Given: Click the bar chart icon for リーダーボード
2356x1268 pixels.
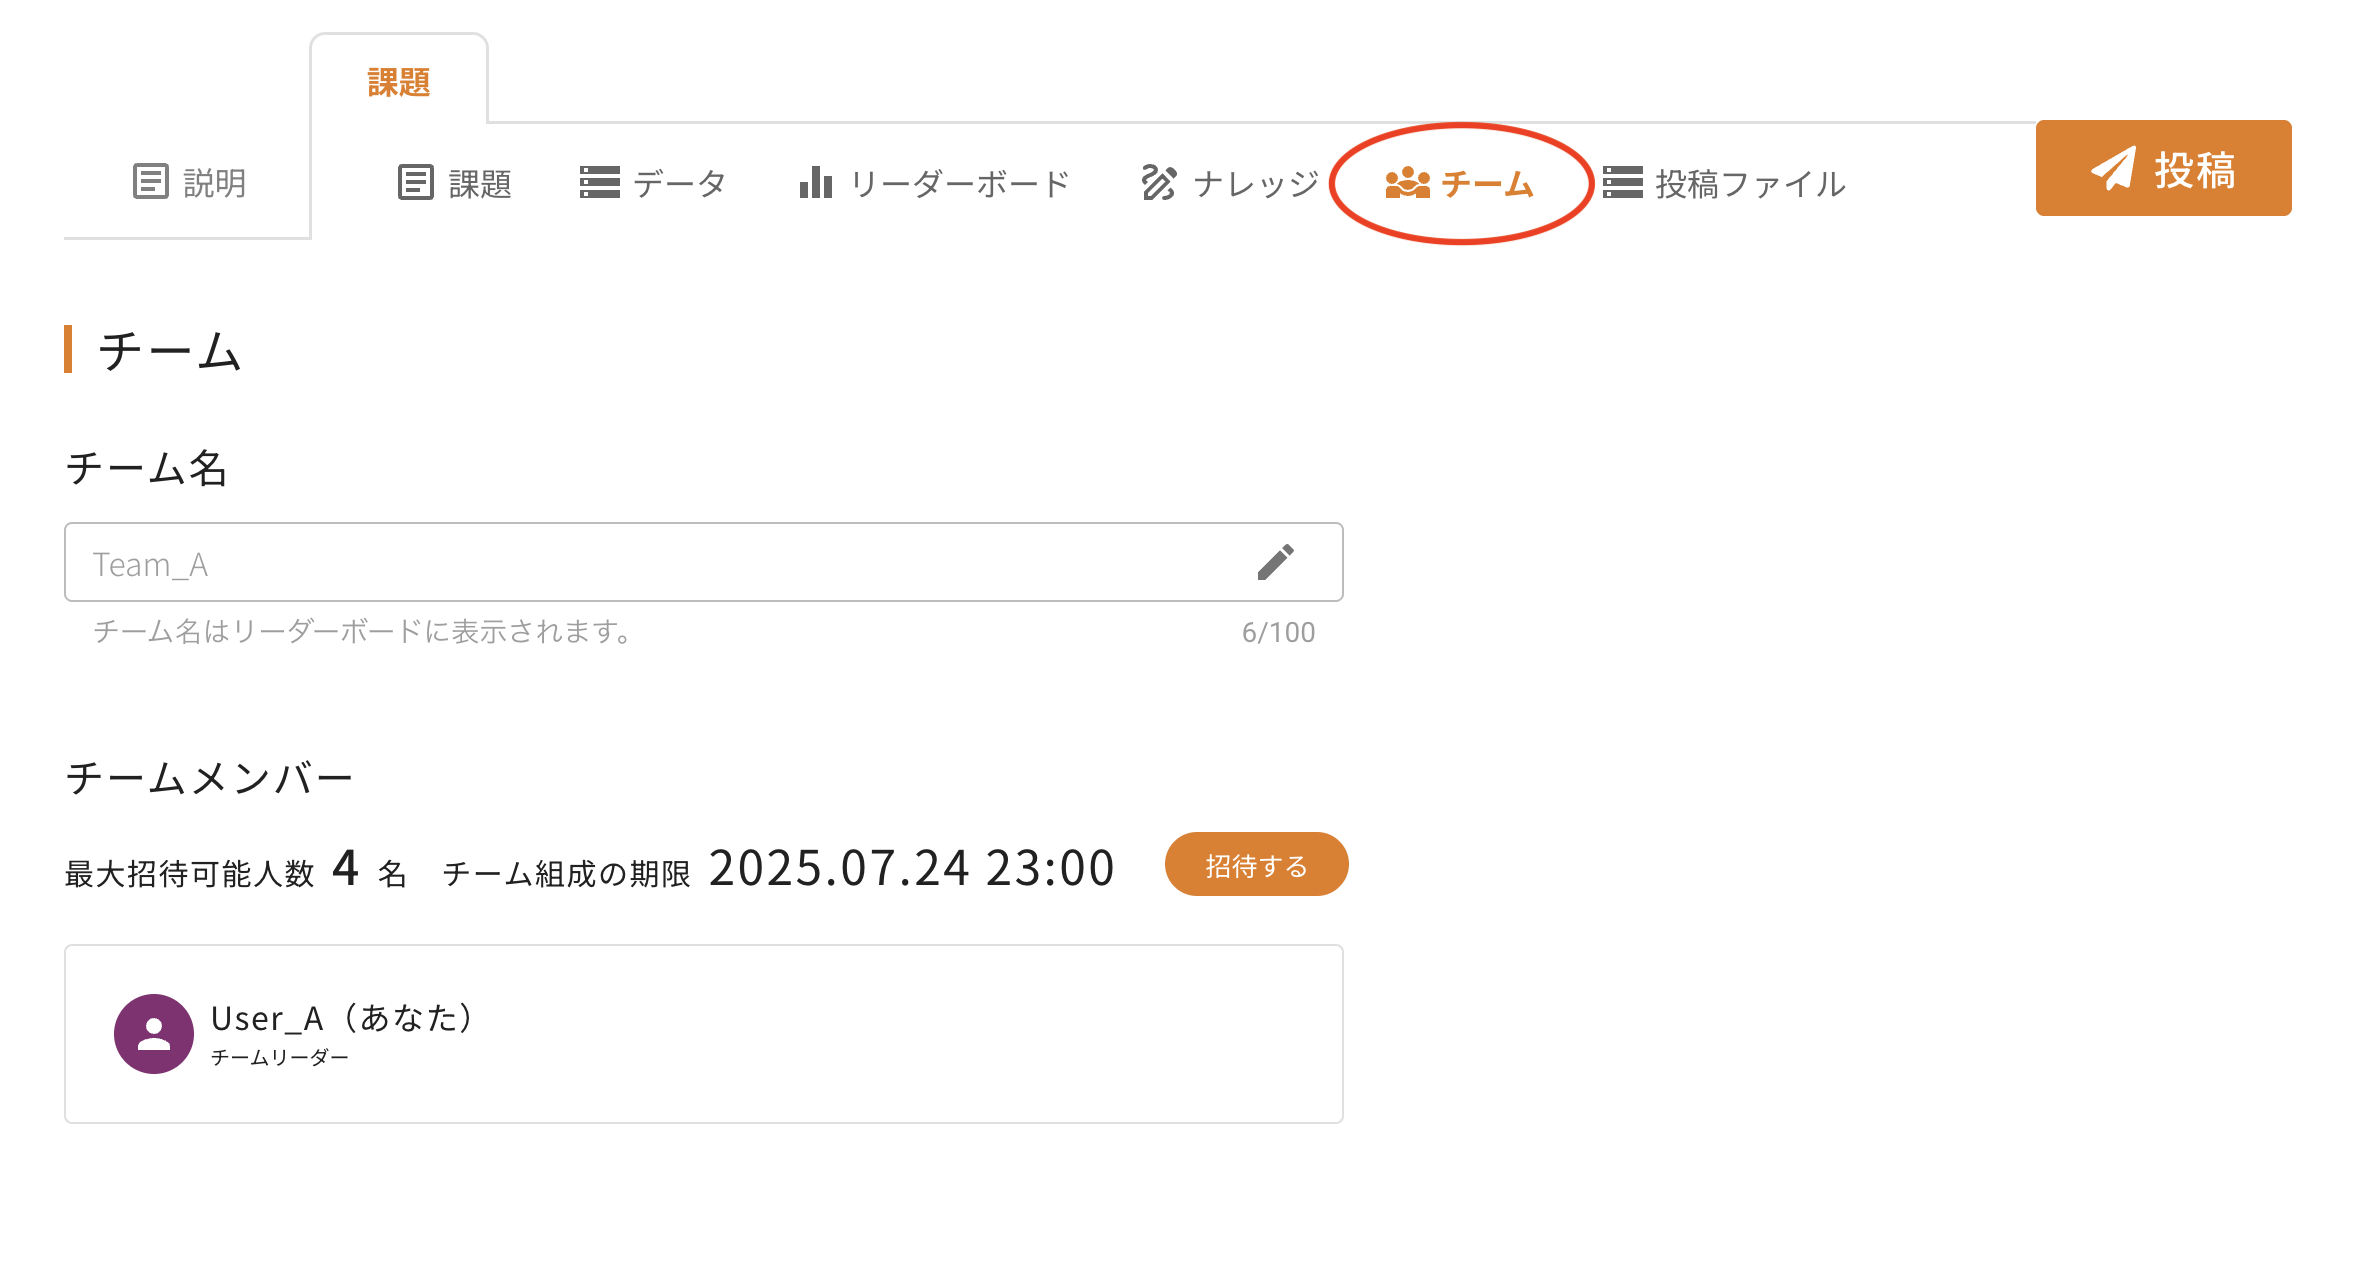Looking at the screenshot, I should [x=815, y=183].
